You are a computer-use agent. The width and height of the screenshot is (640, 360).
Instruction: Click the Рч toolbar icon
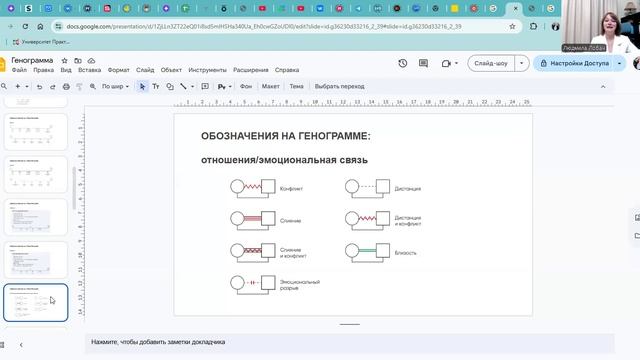click(222, 87)
